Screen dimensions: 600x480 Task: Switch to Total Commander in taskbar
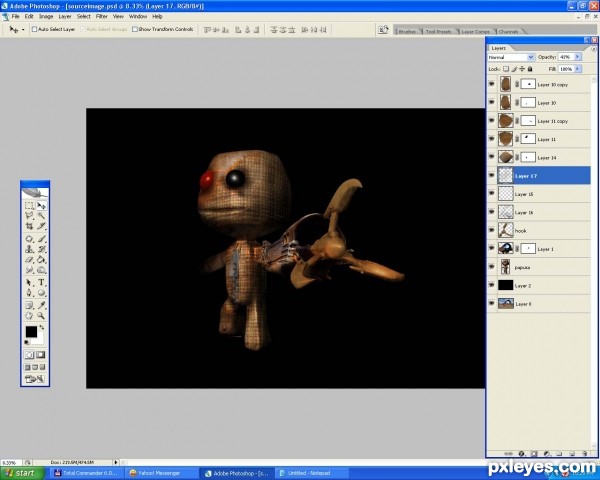click(86, 473)
